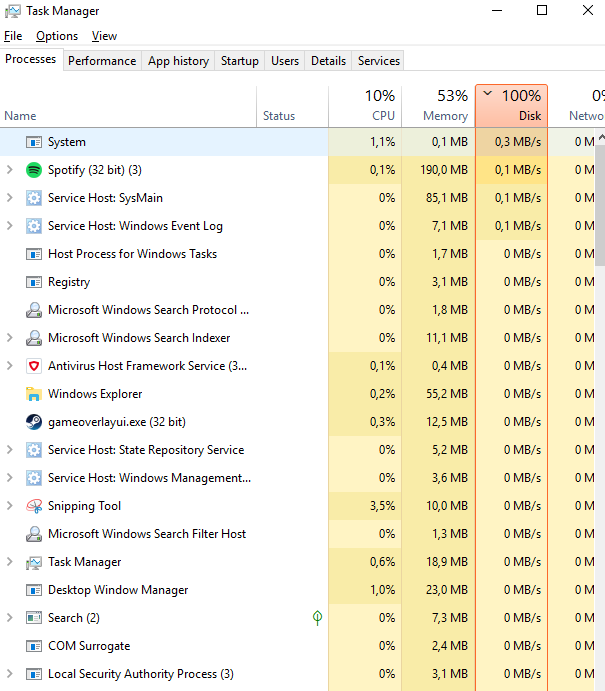Viewport: 605px width, 691px height.
Task: Open the Options menu
Action: [x=57, y=36]
